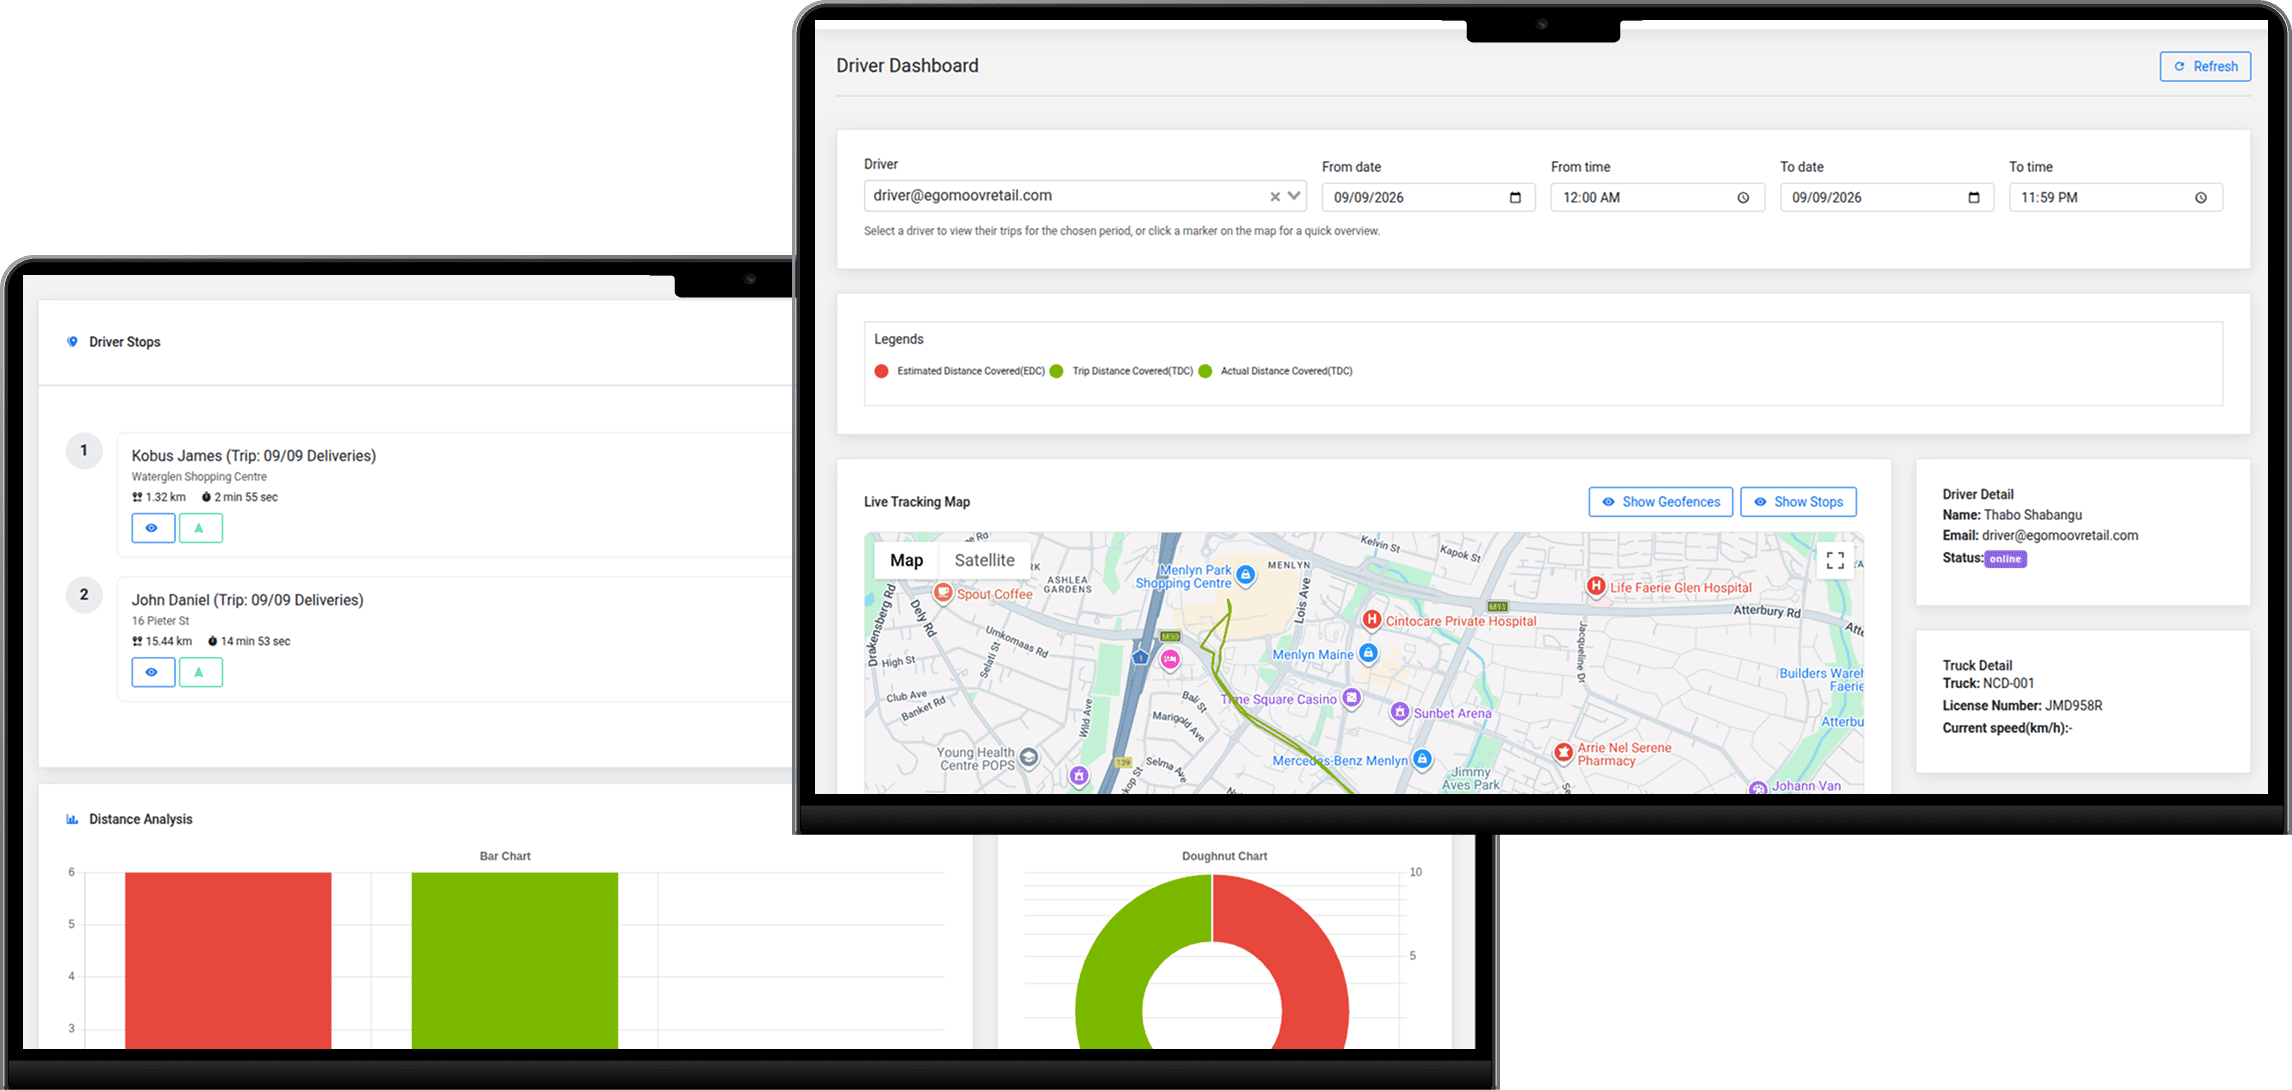Image resolution: width=2292 pixels, height=1090 pixels.
Task: Open the From time clock picker icon
Action: (x=1743, y=198)
